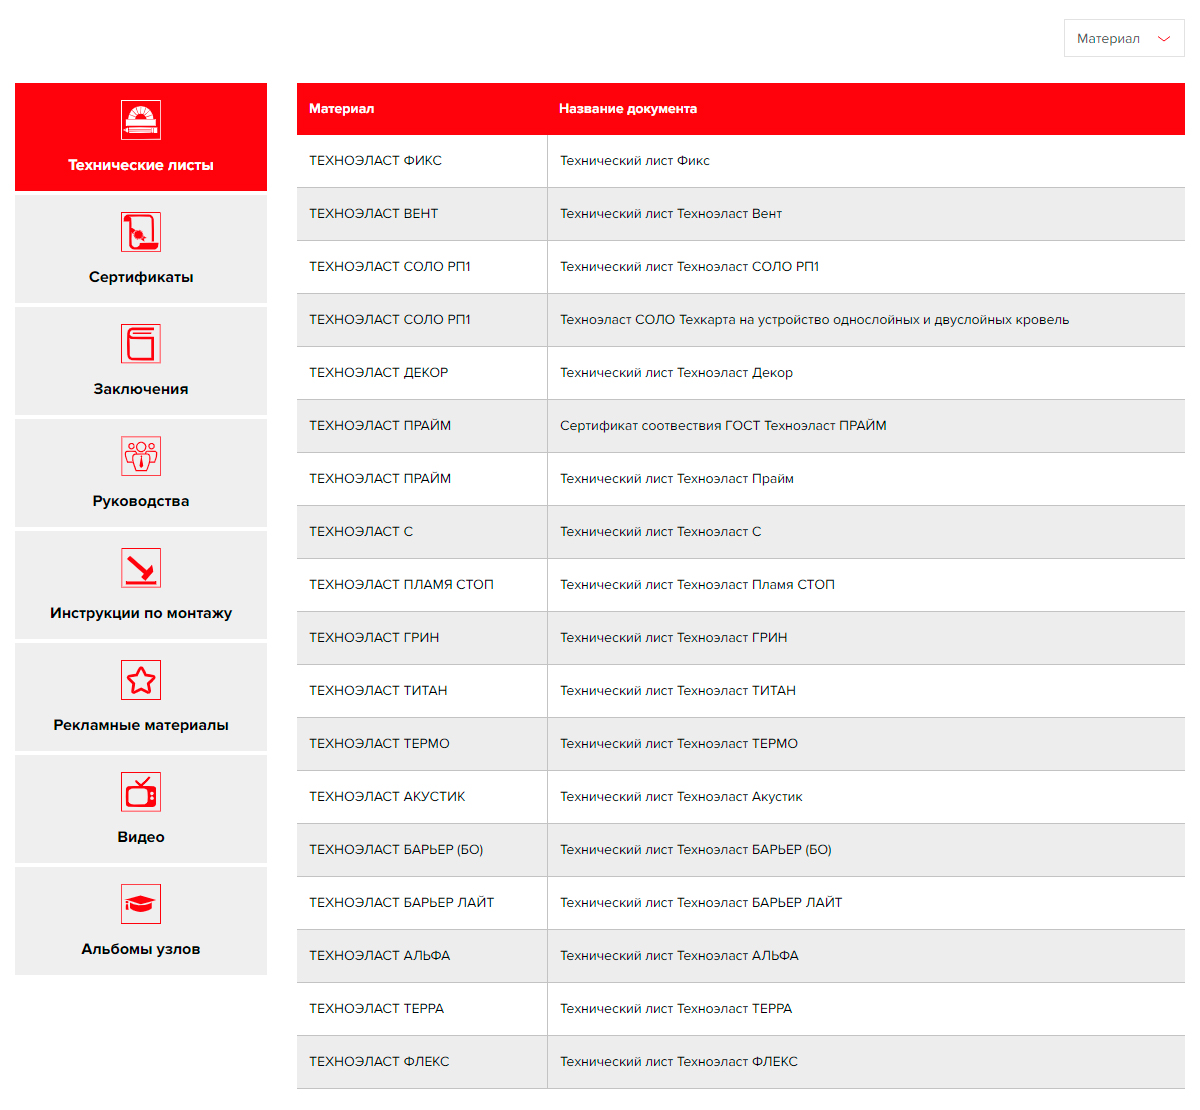Image resolution: width=1200 pixels, height=1110 pixels.
Task: Open Технический лист Техноэласт ГРИН
Action: (673, 638)
